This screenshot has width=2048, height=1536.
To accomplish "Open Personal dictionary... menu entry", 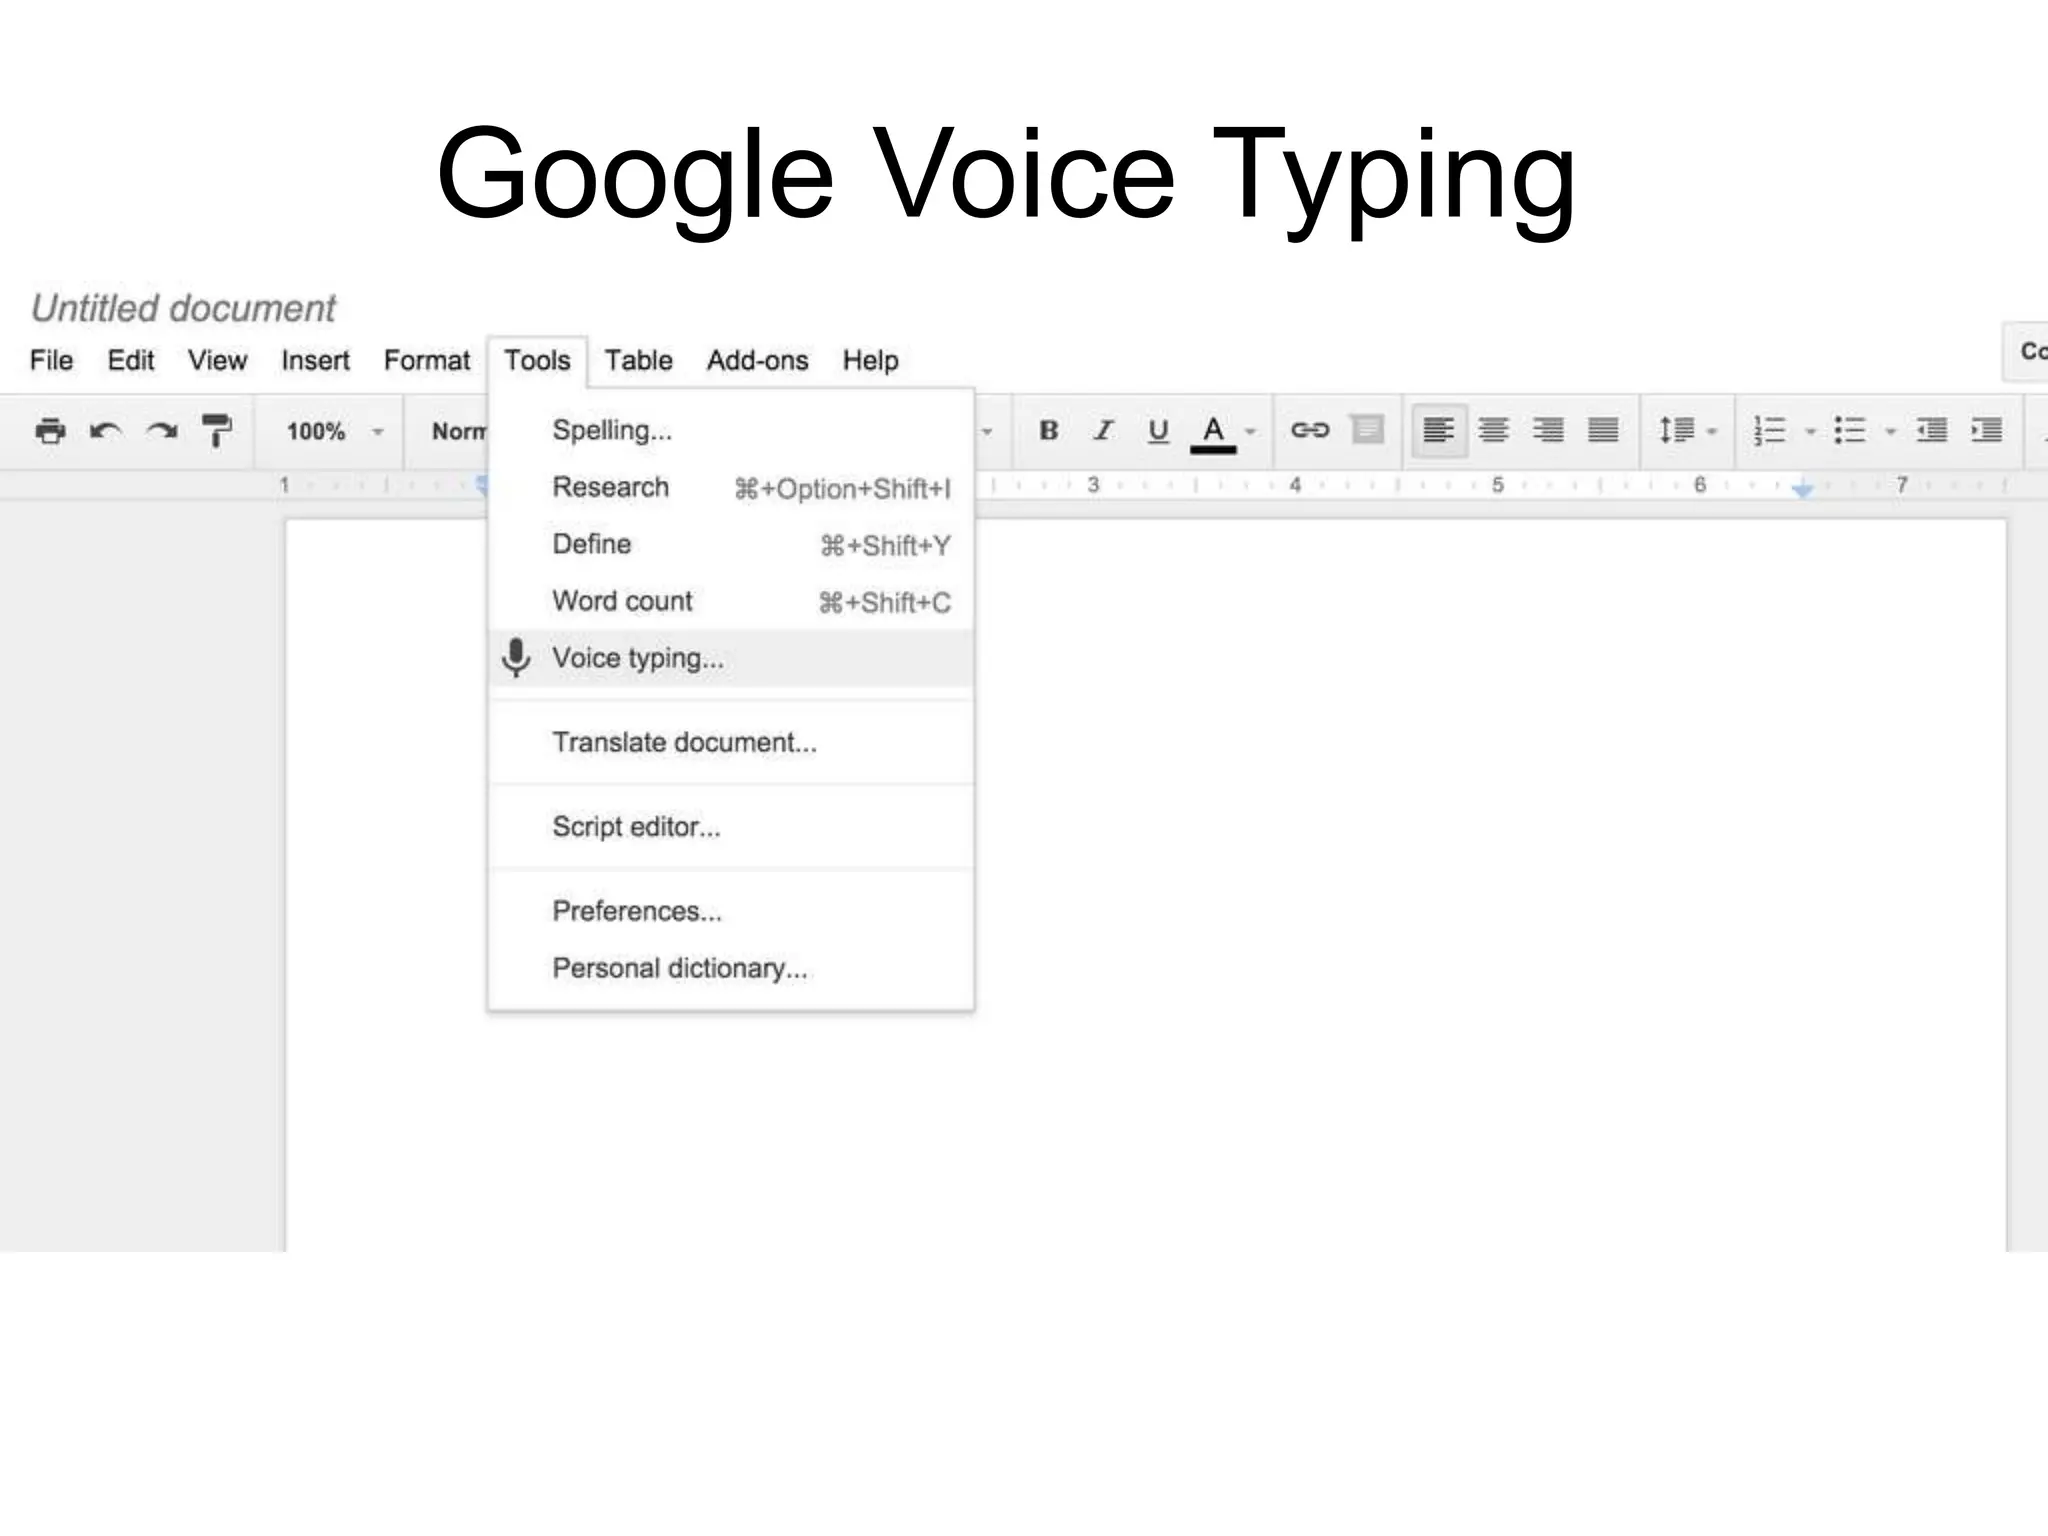I will [731, 968].
